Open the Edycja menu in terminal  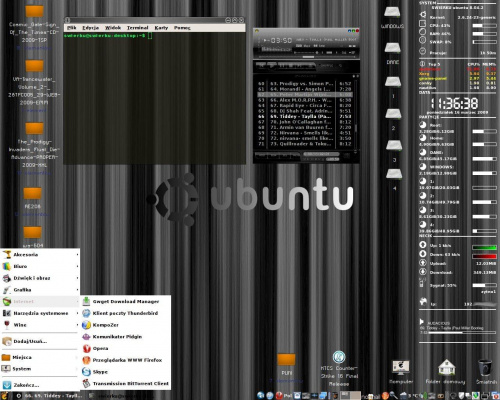pyautogui.click(x=90, y=28)
